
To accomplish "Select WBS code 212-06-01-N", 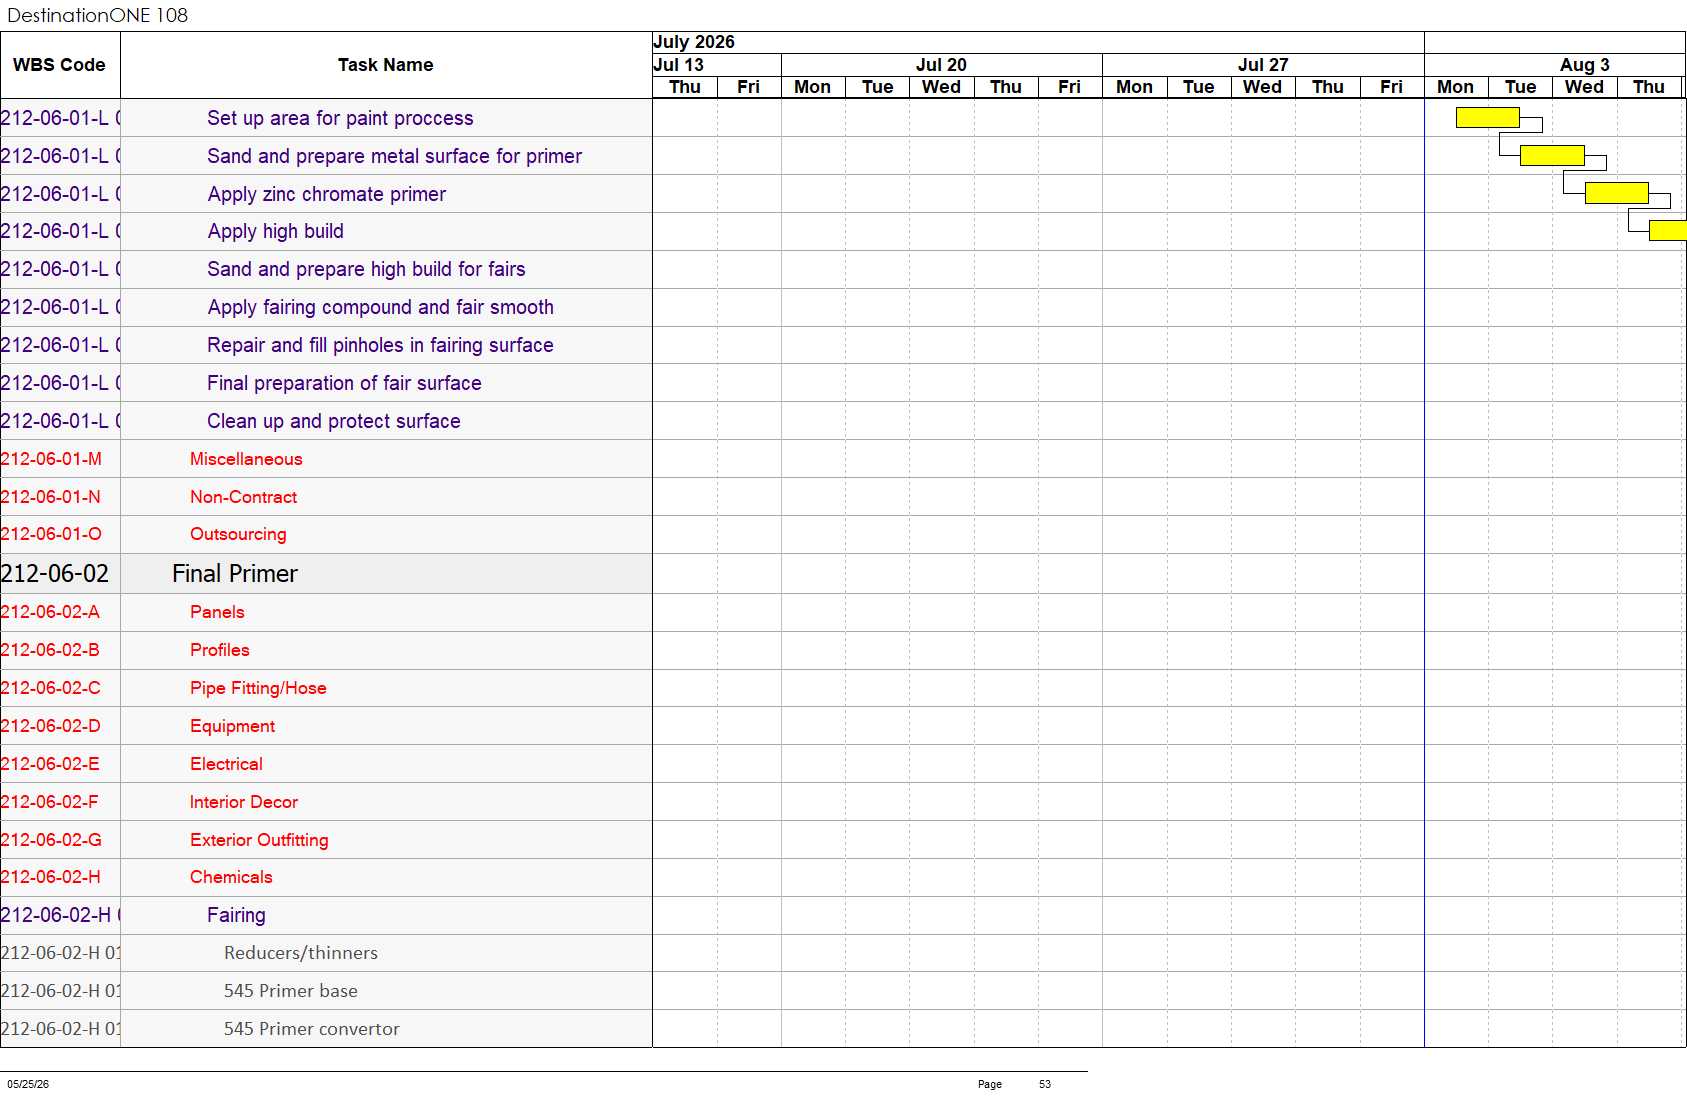I will tap(51, 497).
